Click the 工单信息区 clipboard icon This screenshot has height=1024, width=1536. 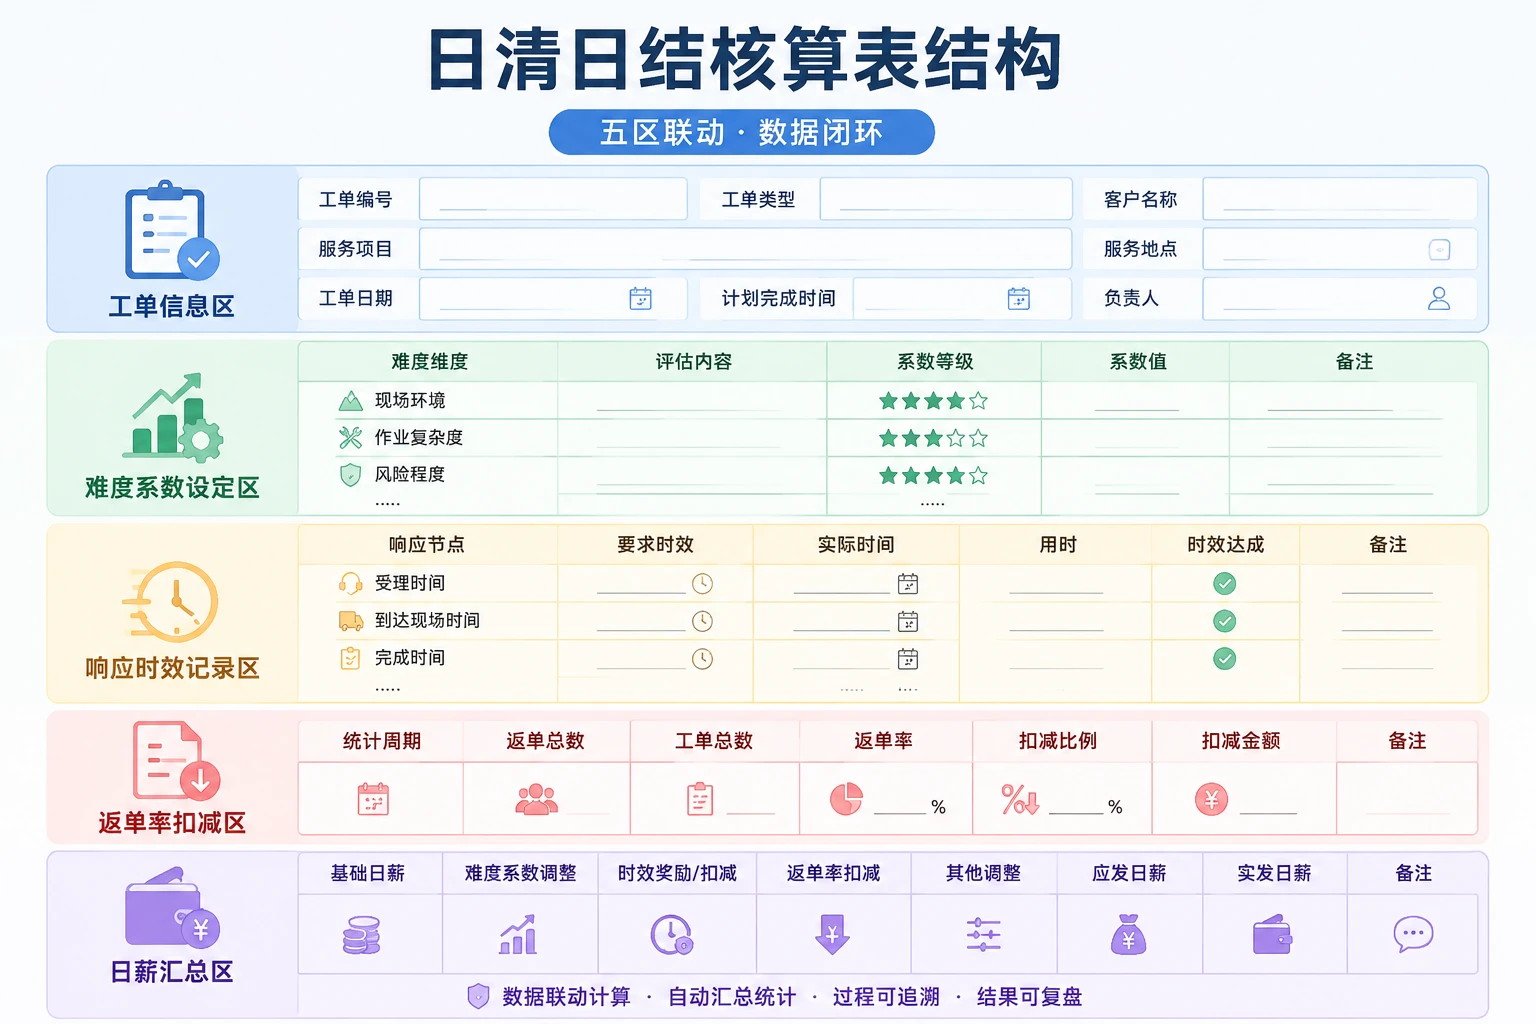point(172,231)
